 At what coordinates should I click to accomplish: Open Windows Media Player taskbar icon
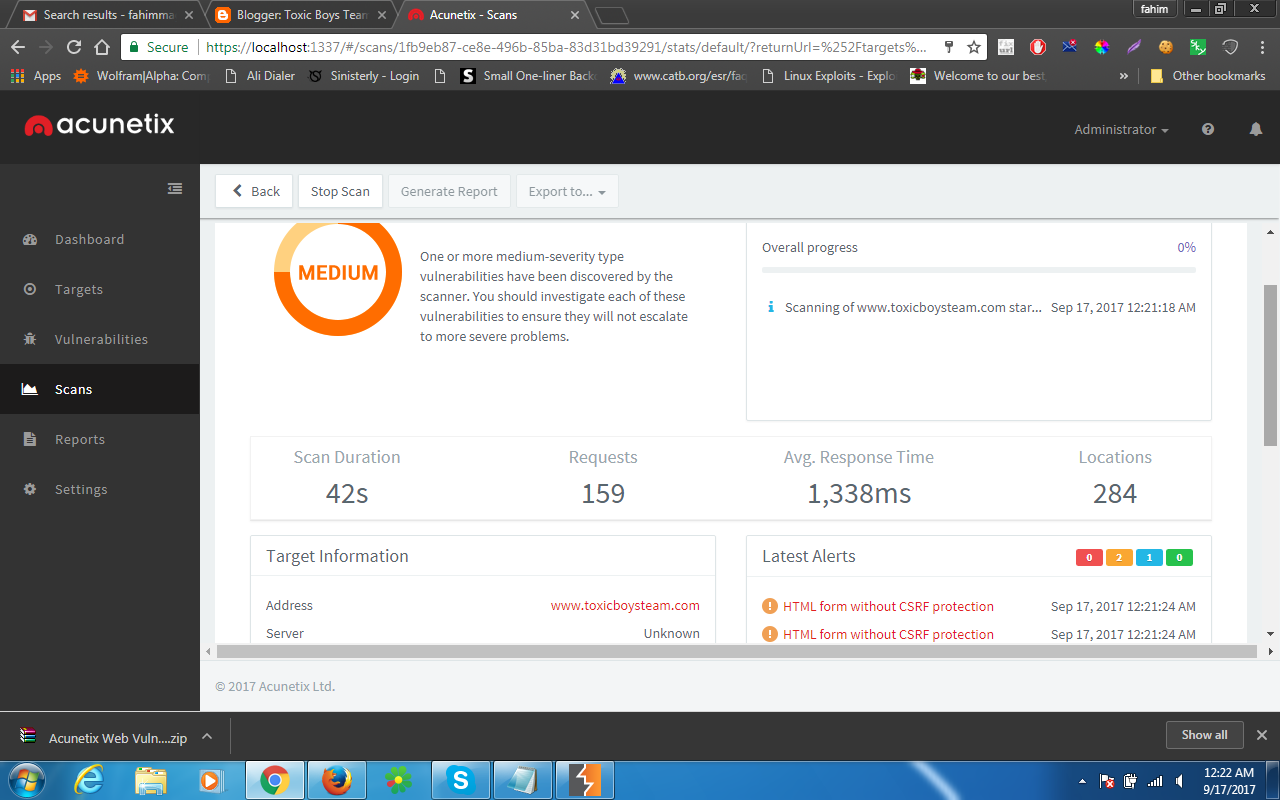click(211, 780)
